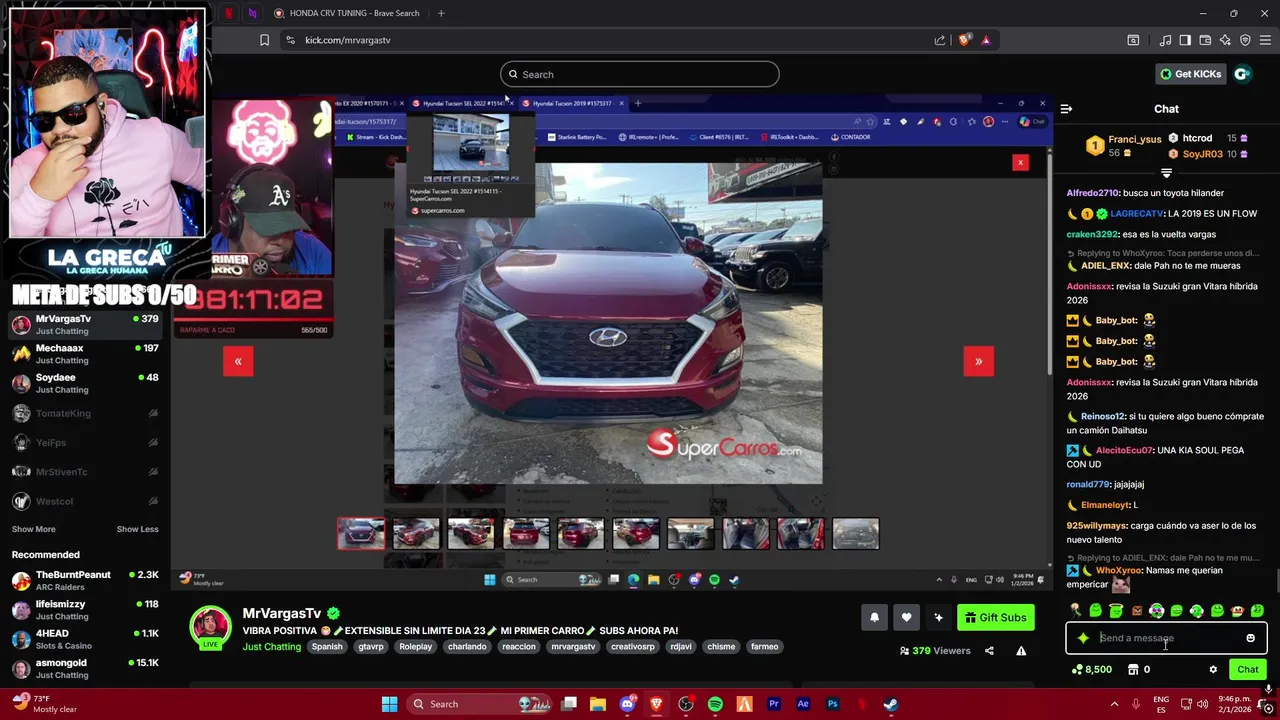The width and height of the screenshot is (1280, 720).
Task: Share the stream via share icon
Action: tap(989, 651)
